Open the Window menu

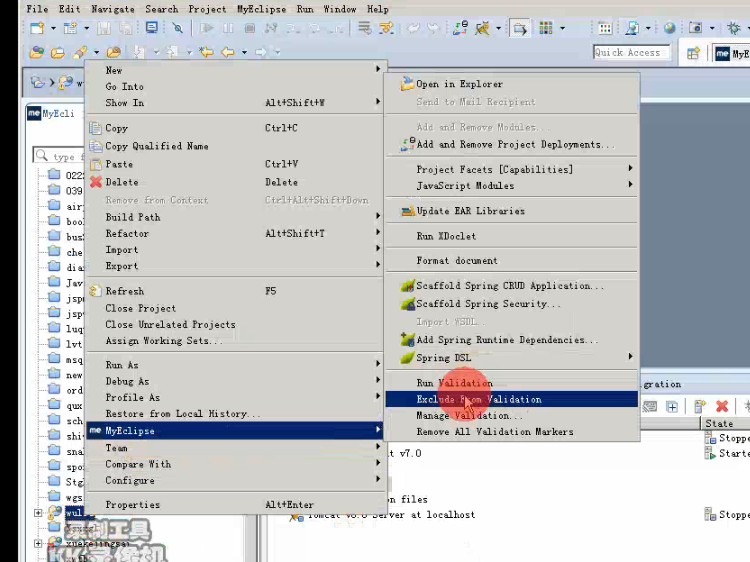(340, 9)
